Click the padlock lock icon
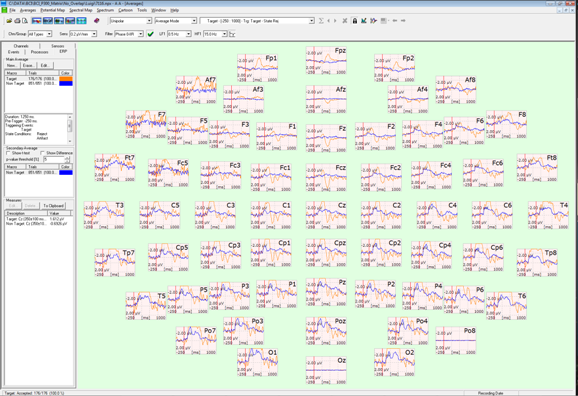The image size is (578, 396). click(355, 21)
